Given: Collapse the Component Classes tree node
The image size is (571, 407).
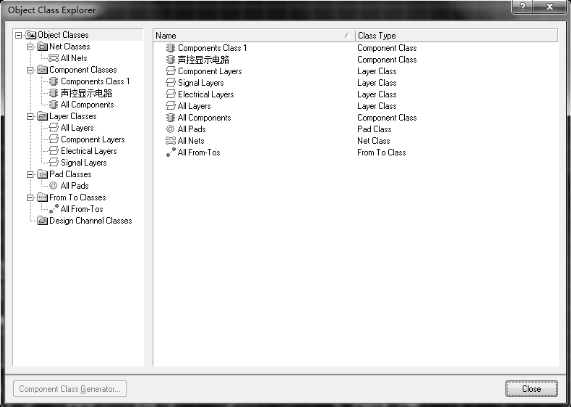Looking at the screenshot, I should click(x=31, y=70).
